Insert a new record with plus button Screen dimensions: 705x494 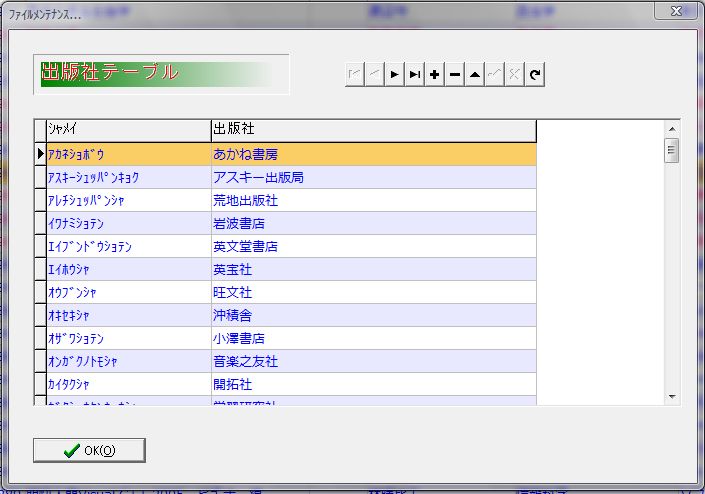435,75
